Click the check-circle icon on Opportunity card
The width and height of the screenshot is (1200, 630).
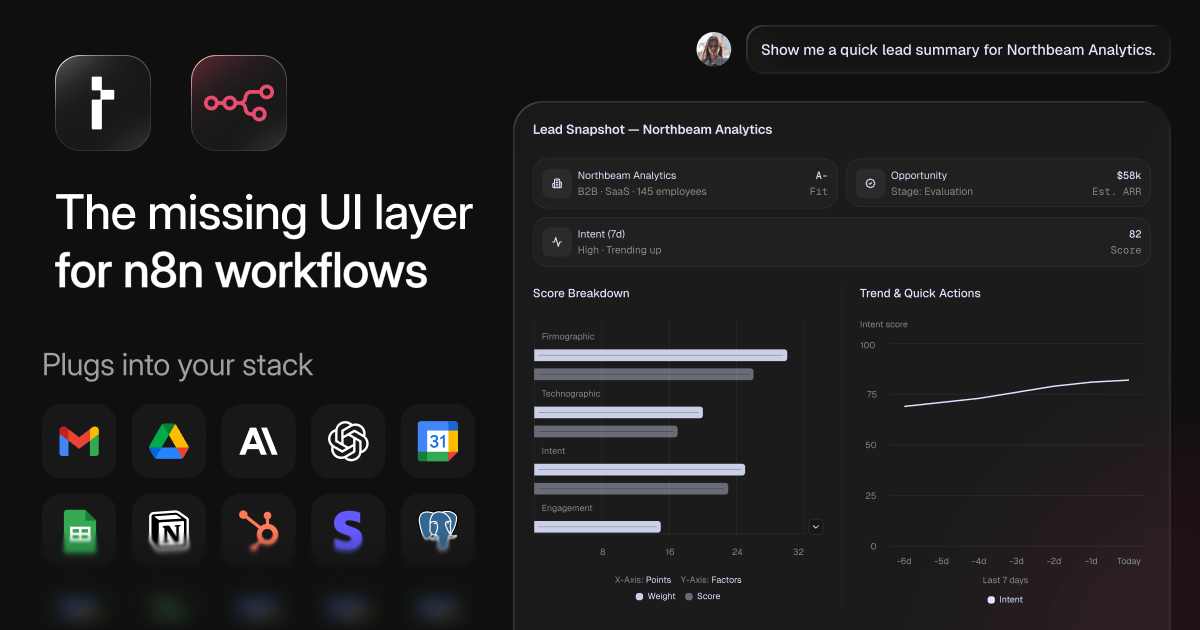[x=870, y=183]
